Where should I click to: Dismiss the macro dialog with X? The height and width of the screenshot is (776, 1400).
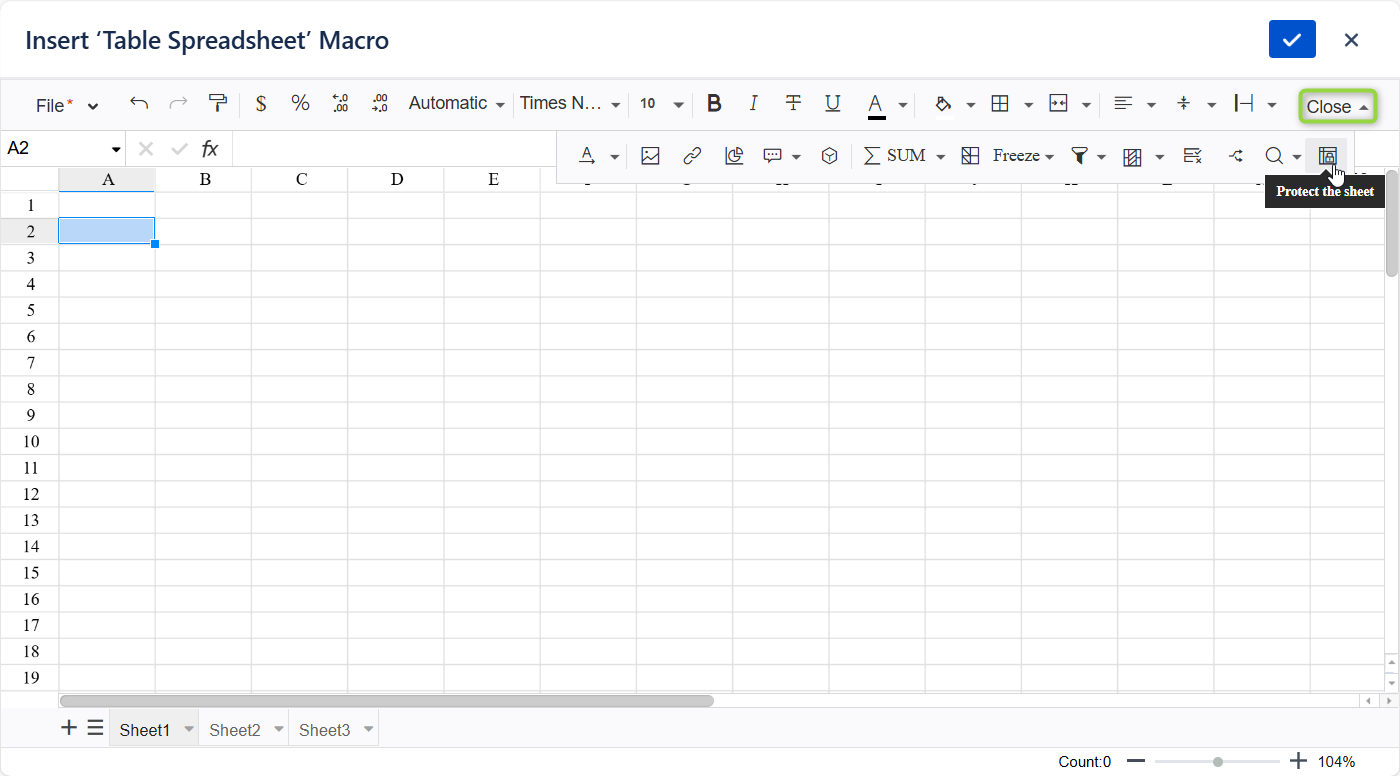[1351, 40]
